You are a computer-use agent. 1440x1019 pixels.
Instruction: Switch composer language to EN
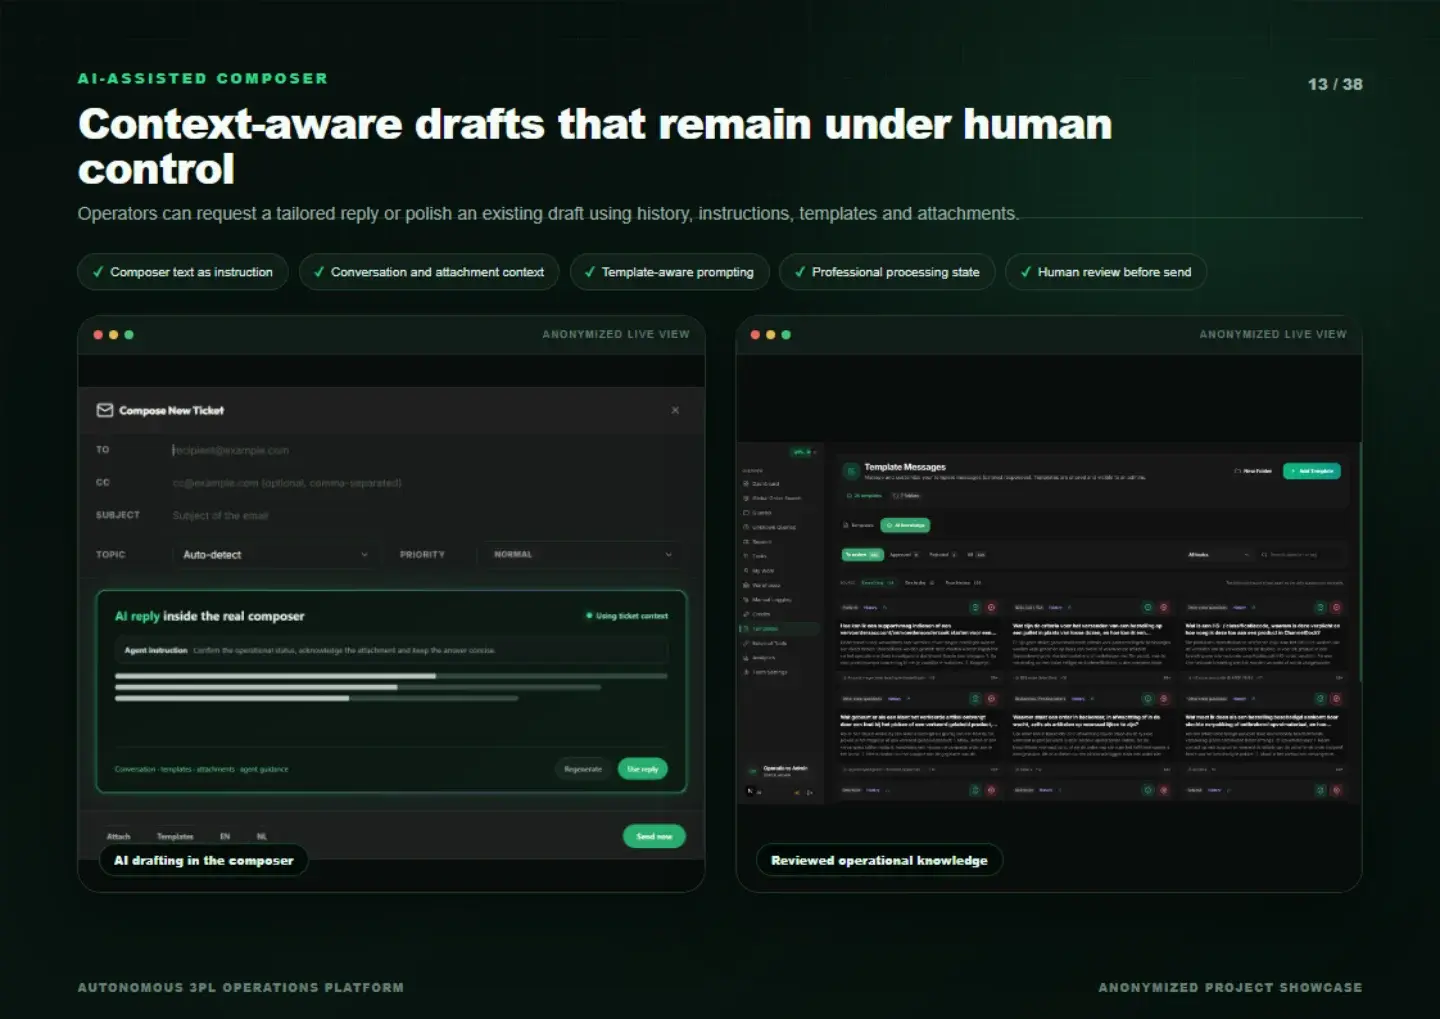(x=225, y=836)
